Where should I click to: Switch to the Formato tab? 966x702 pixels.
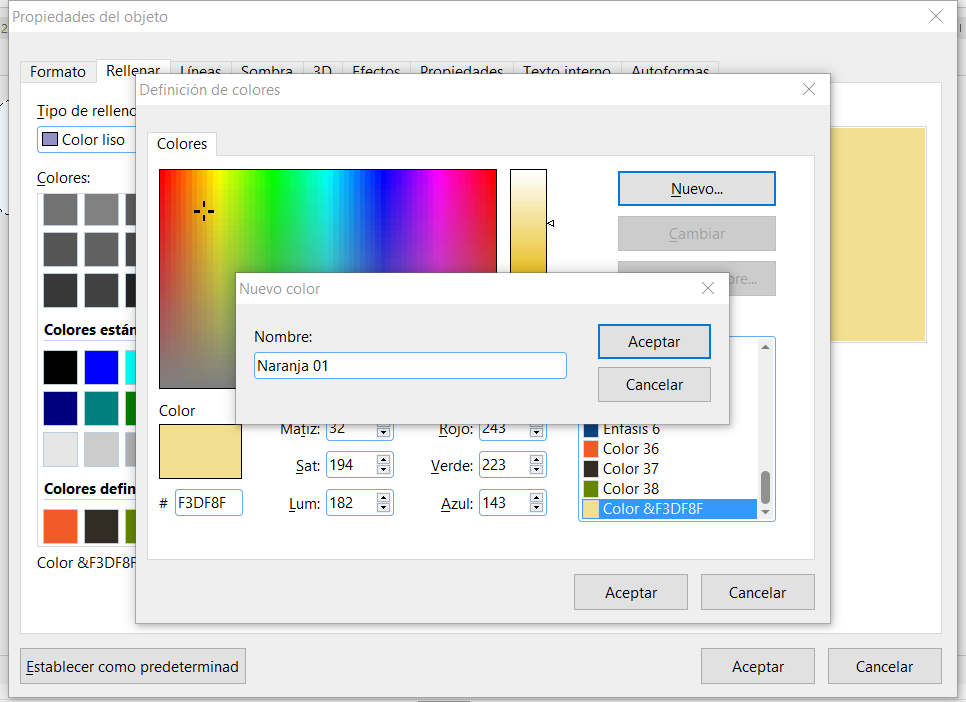(x=58, y=72)
